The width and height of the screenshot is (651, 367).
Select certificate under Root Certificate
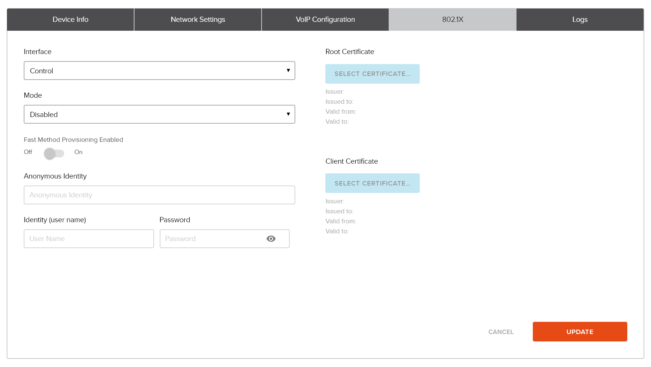[372, 74]
